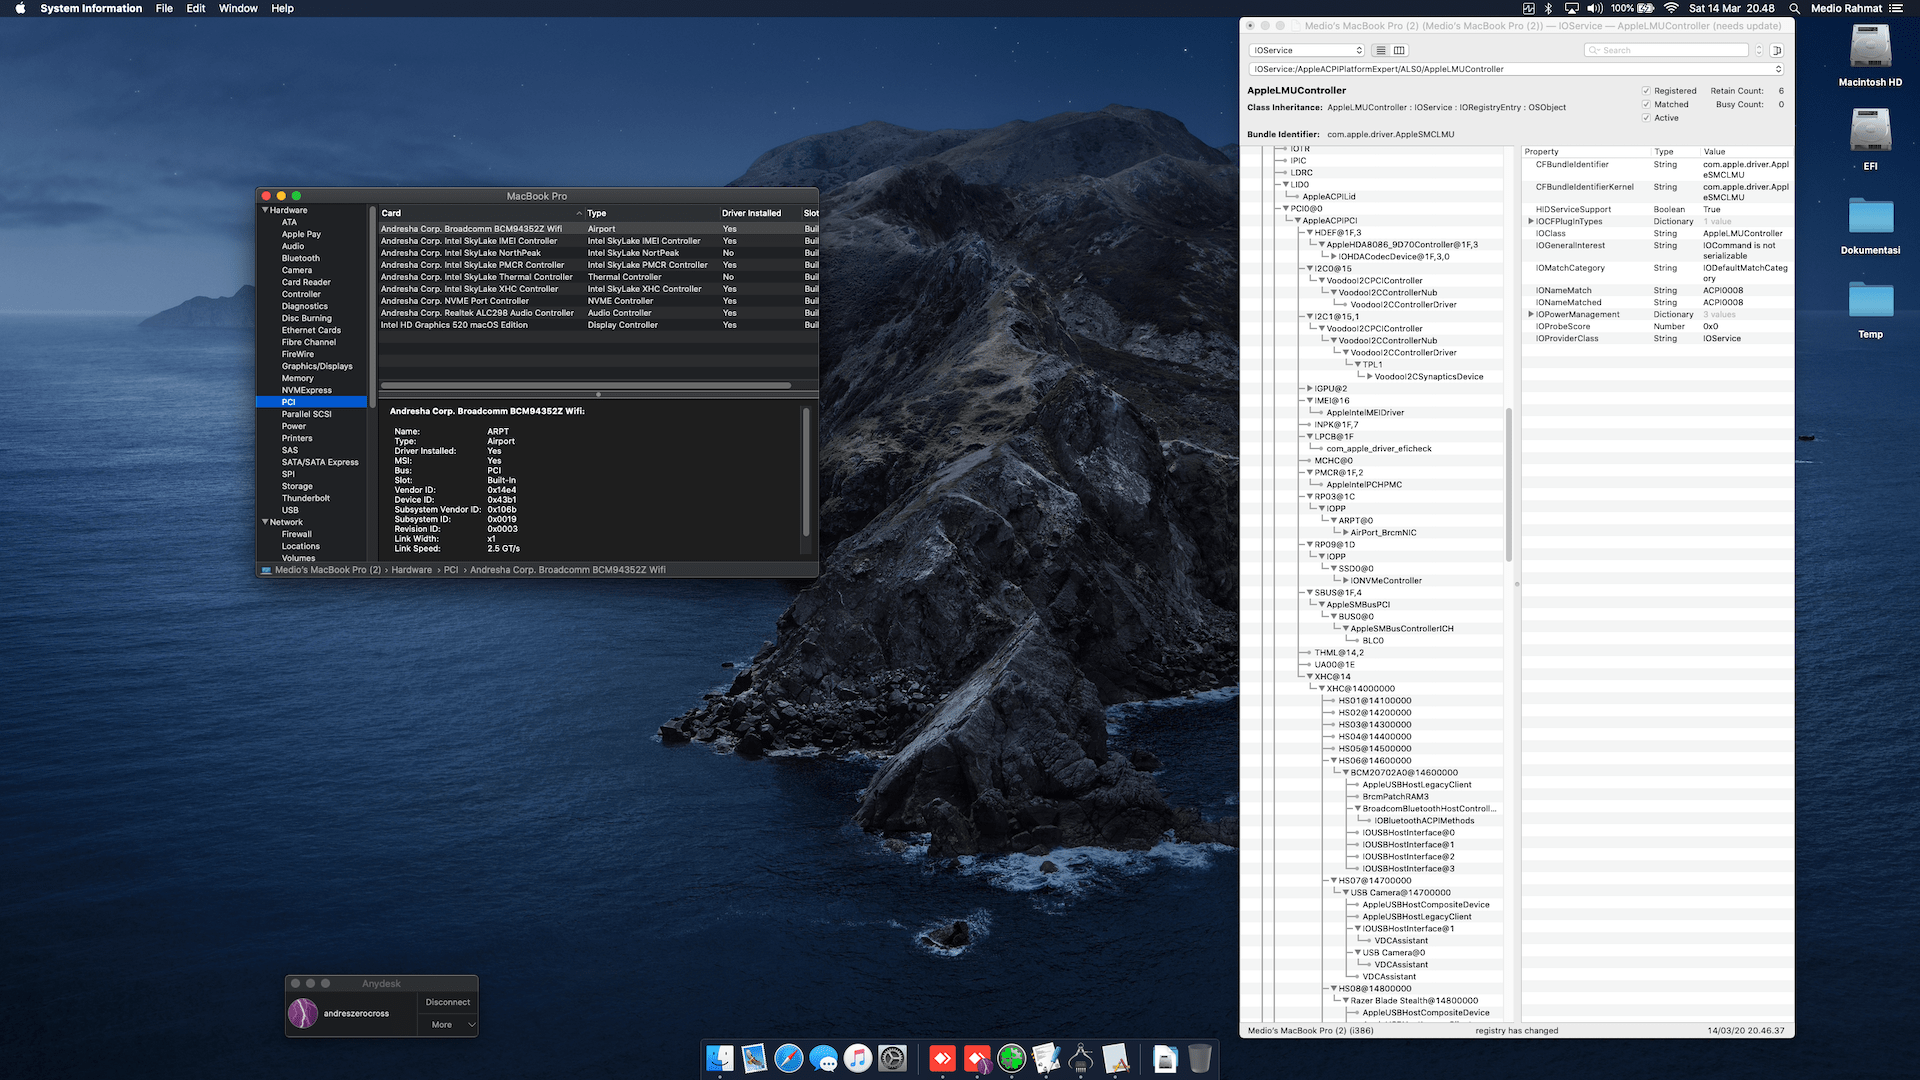Screen dimensions: 1920x1080
Task: Switch IORegistryExplorer to list view
Action: click(1381, 50)
